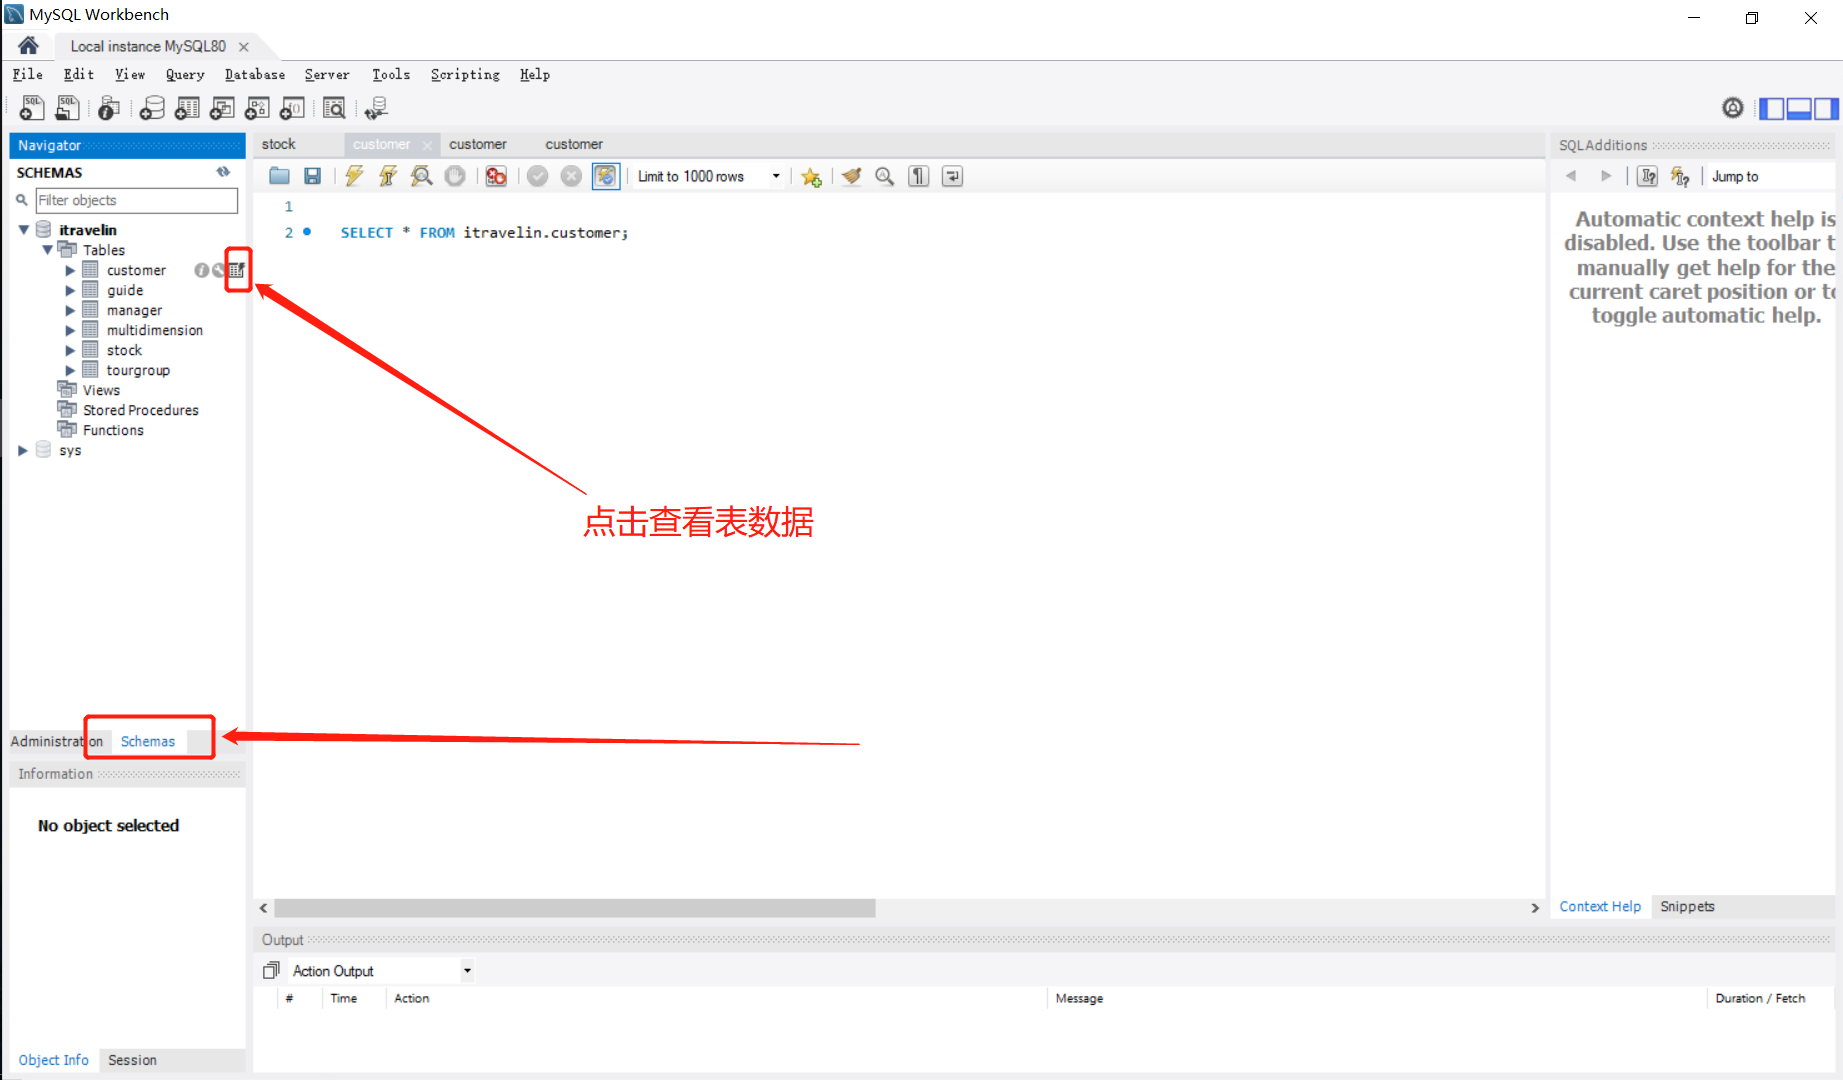Open the row limit dropdown

(x=776, y=176)
